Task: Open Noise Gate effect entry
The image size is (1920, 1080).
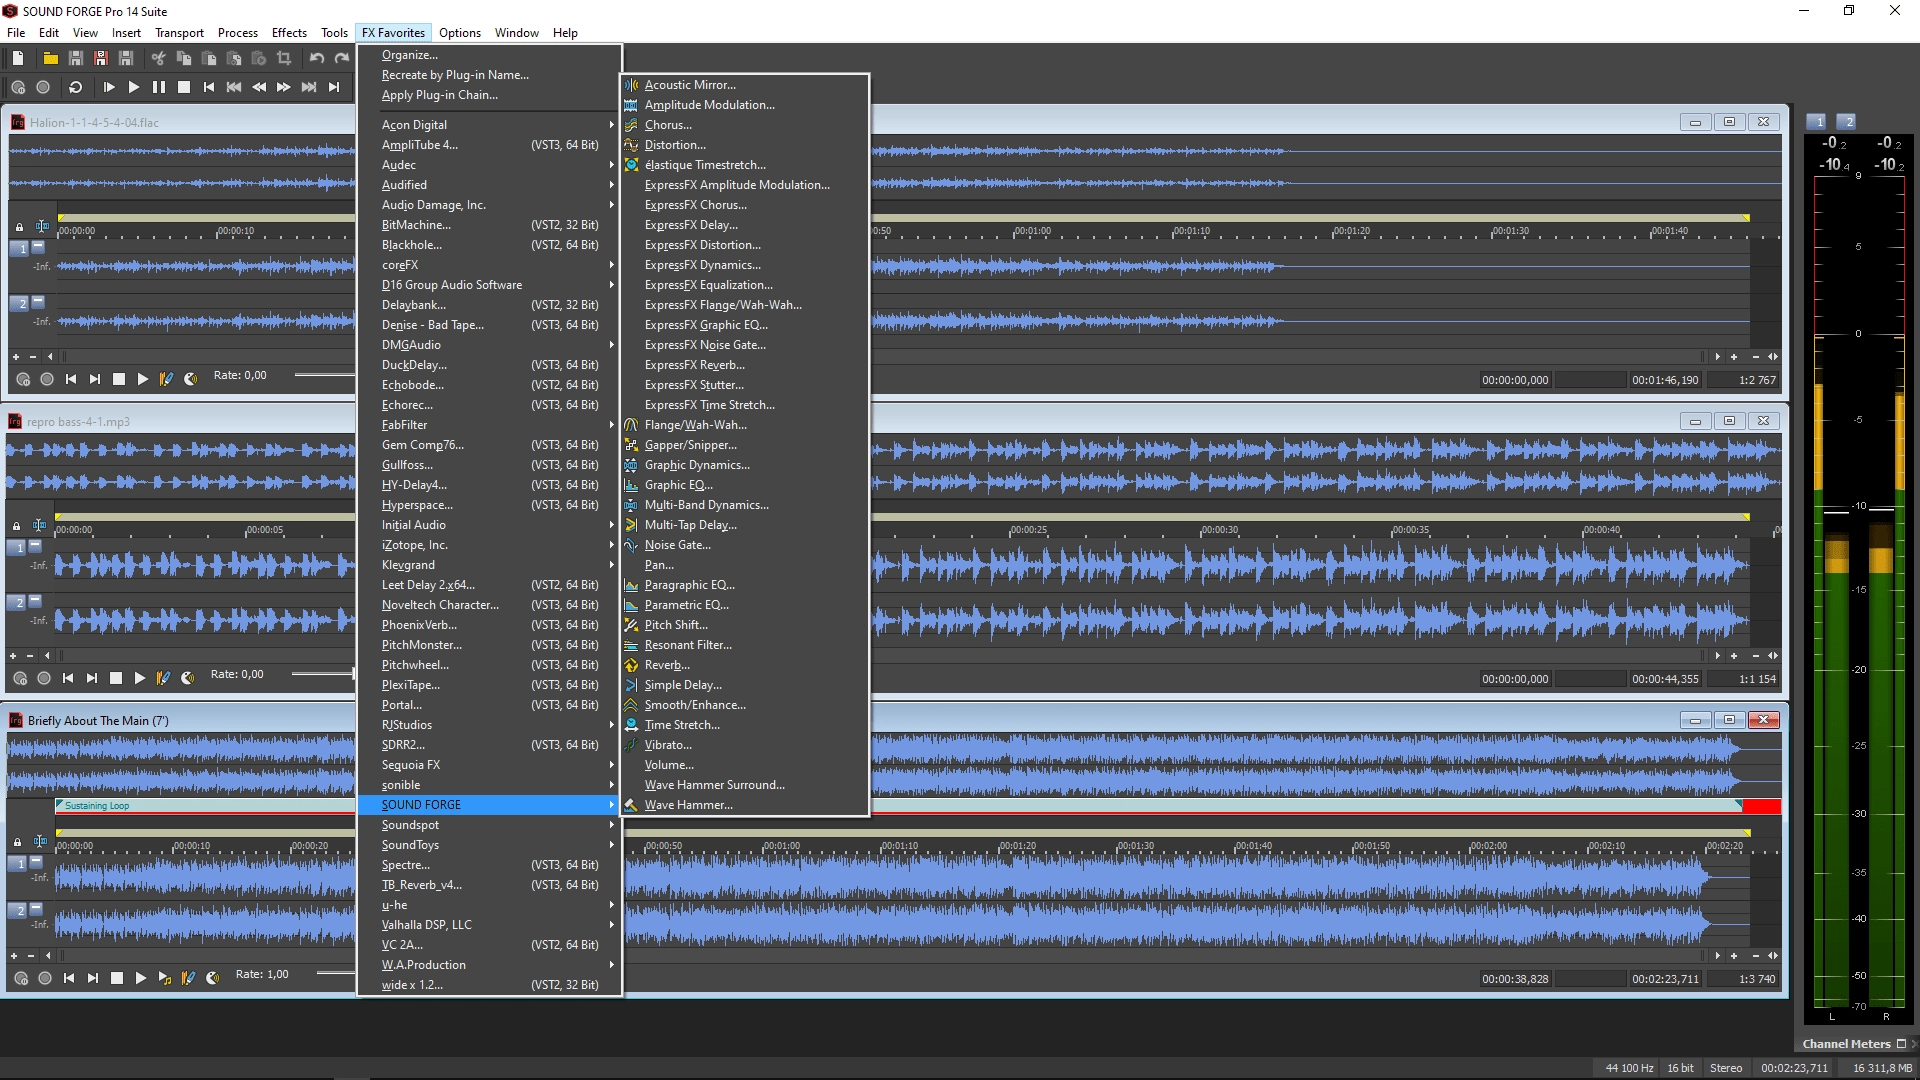Action: 744,545
